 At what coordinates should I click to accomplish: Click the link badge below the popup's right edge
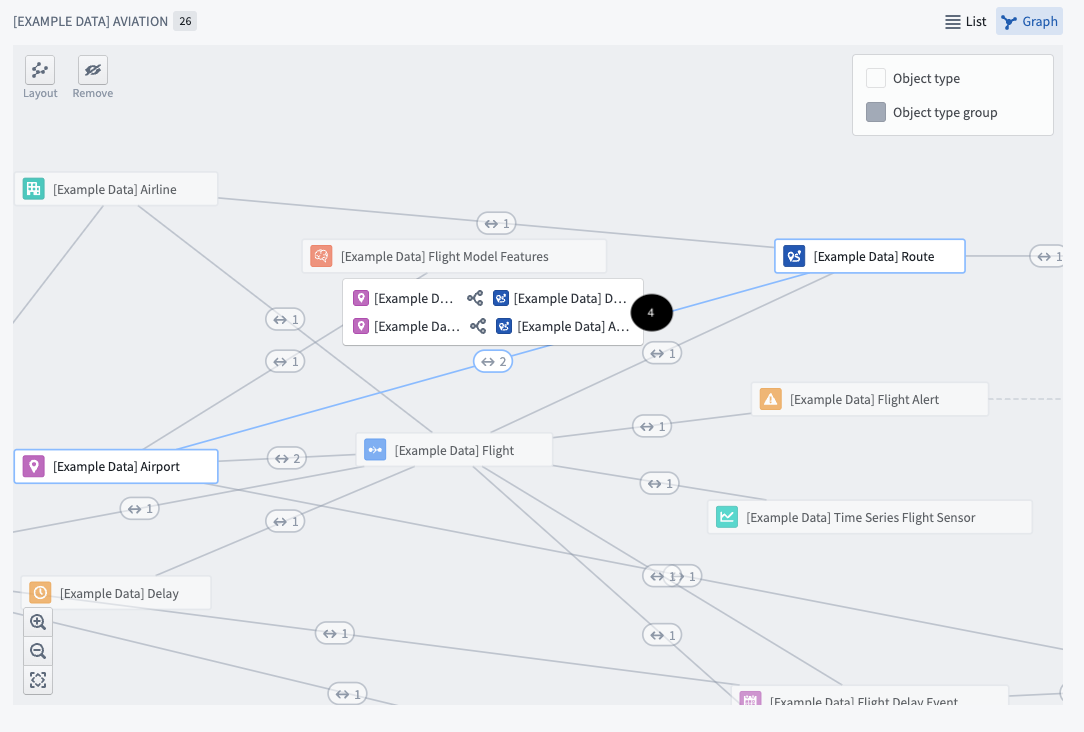coord(662,353)
